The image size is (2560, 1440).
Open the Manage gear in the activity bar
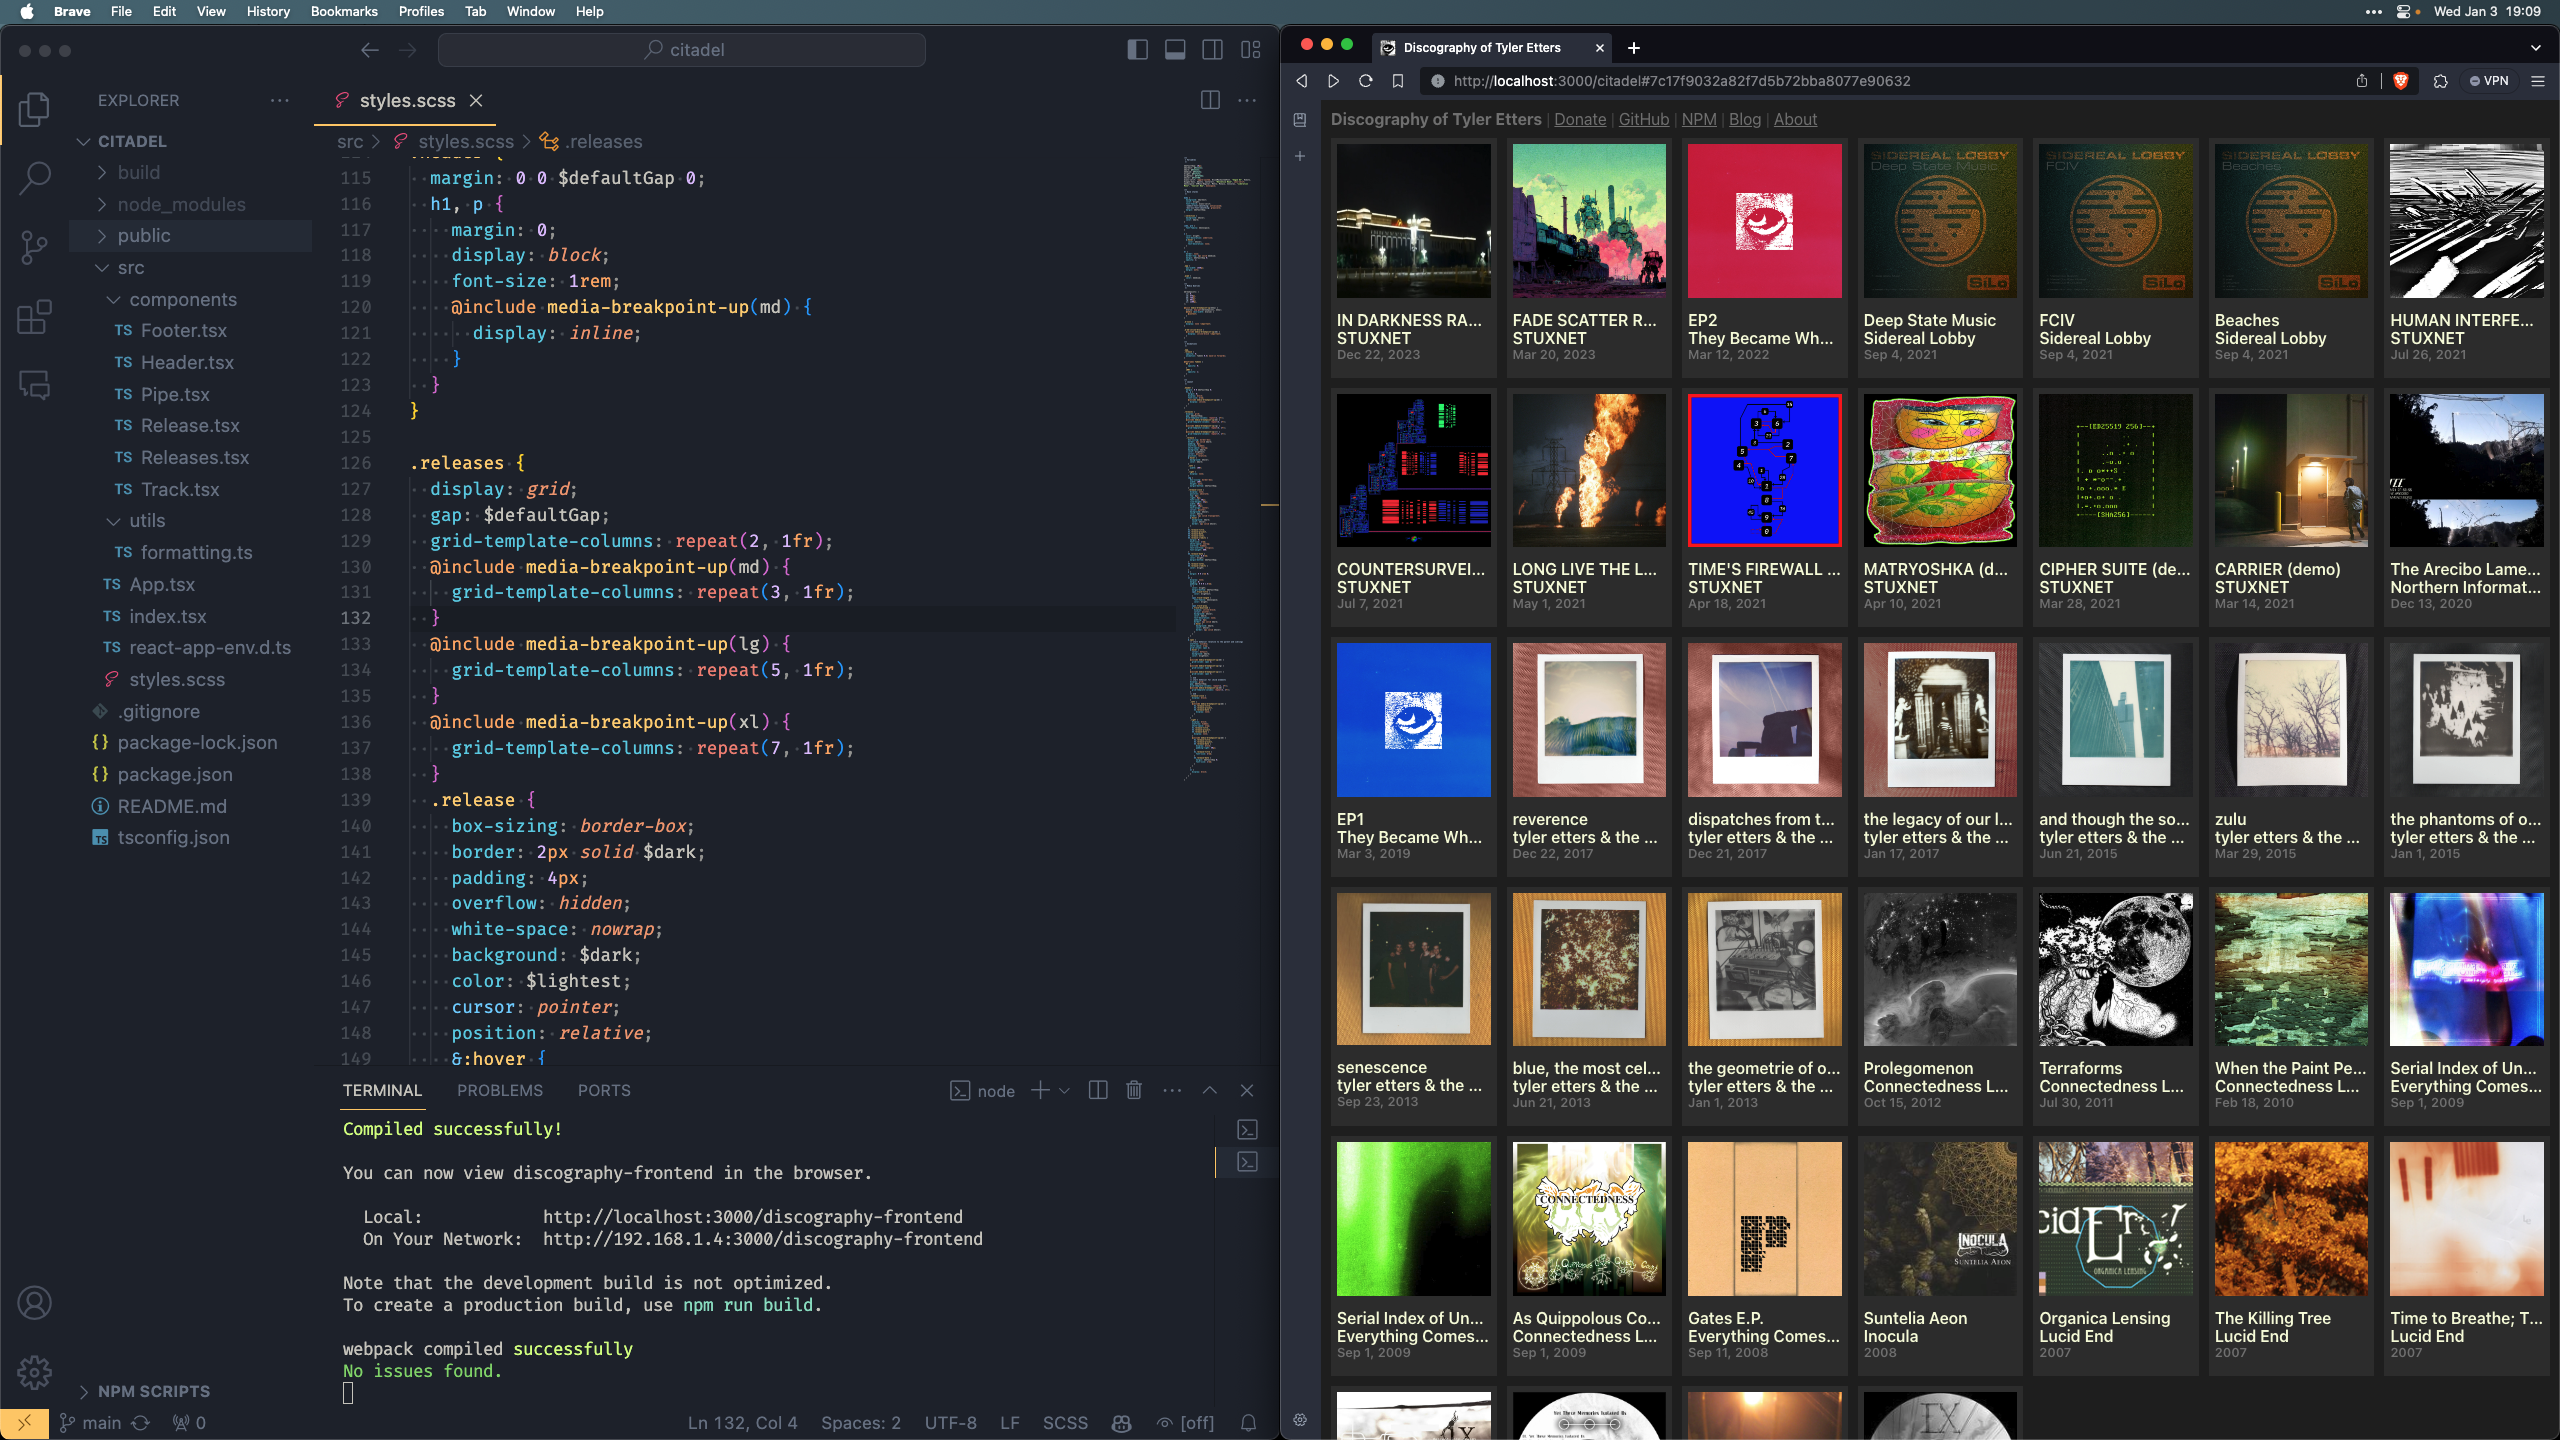[x=34, y=1372]
